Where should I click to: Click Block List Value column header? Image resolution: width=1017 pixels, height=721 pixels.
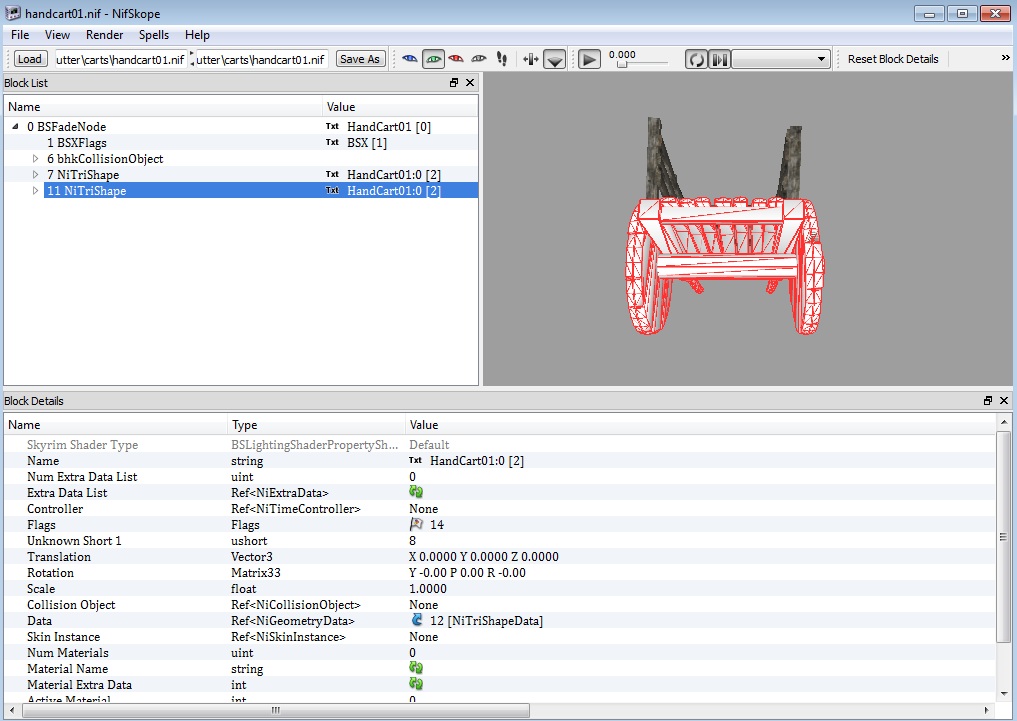click(400, 107)
